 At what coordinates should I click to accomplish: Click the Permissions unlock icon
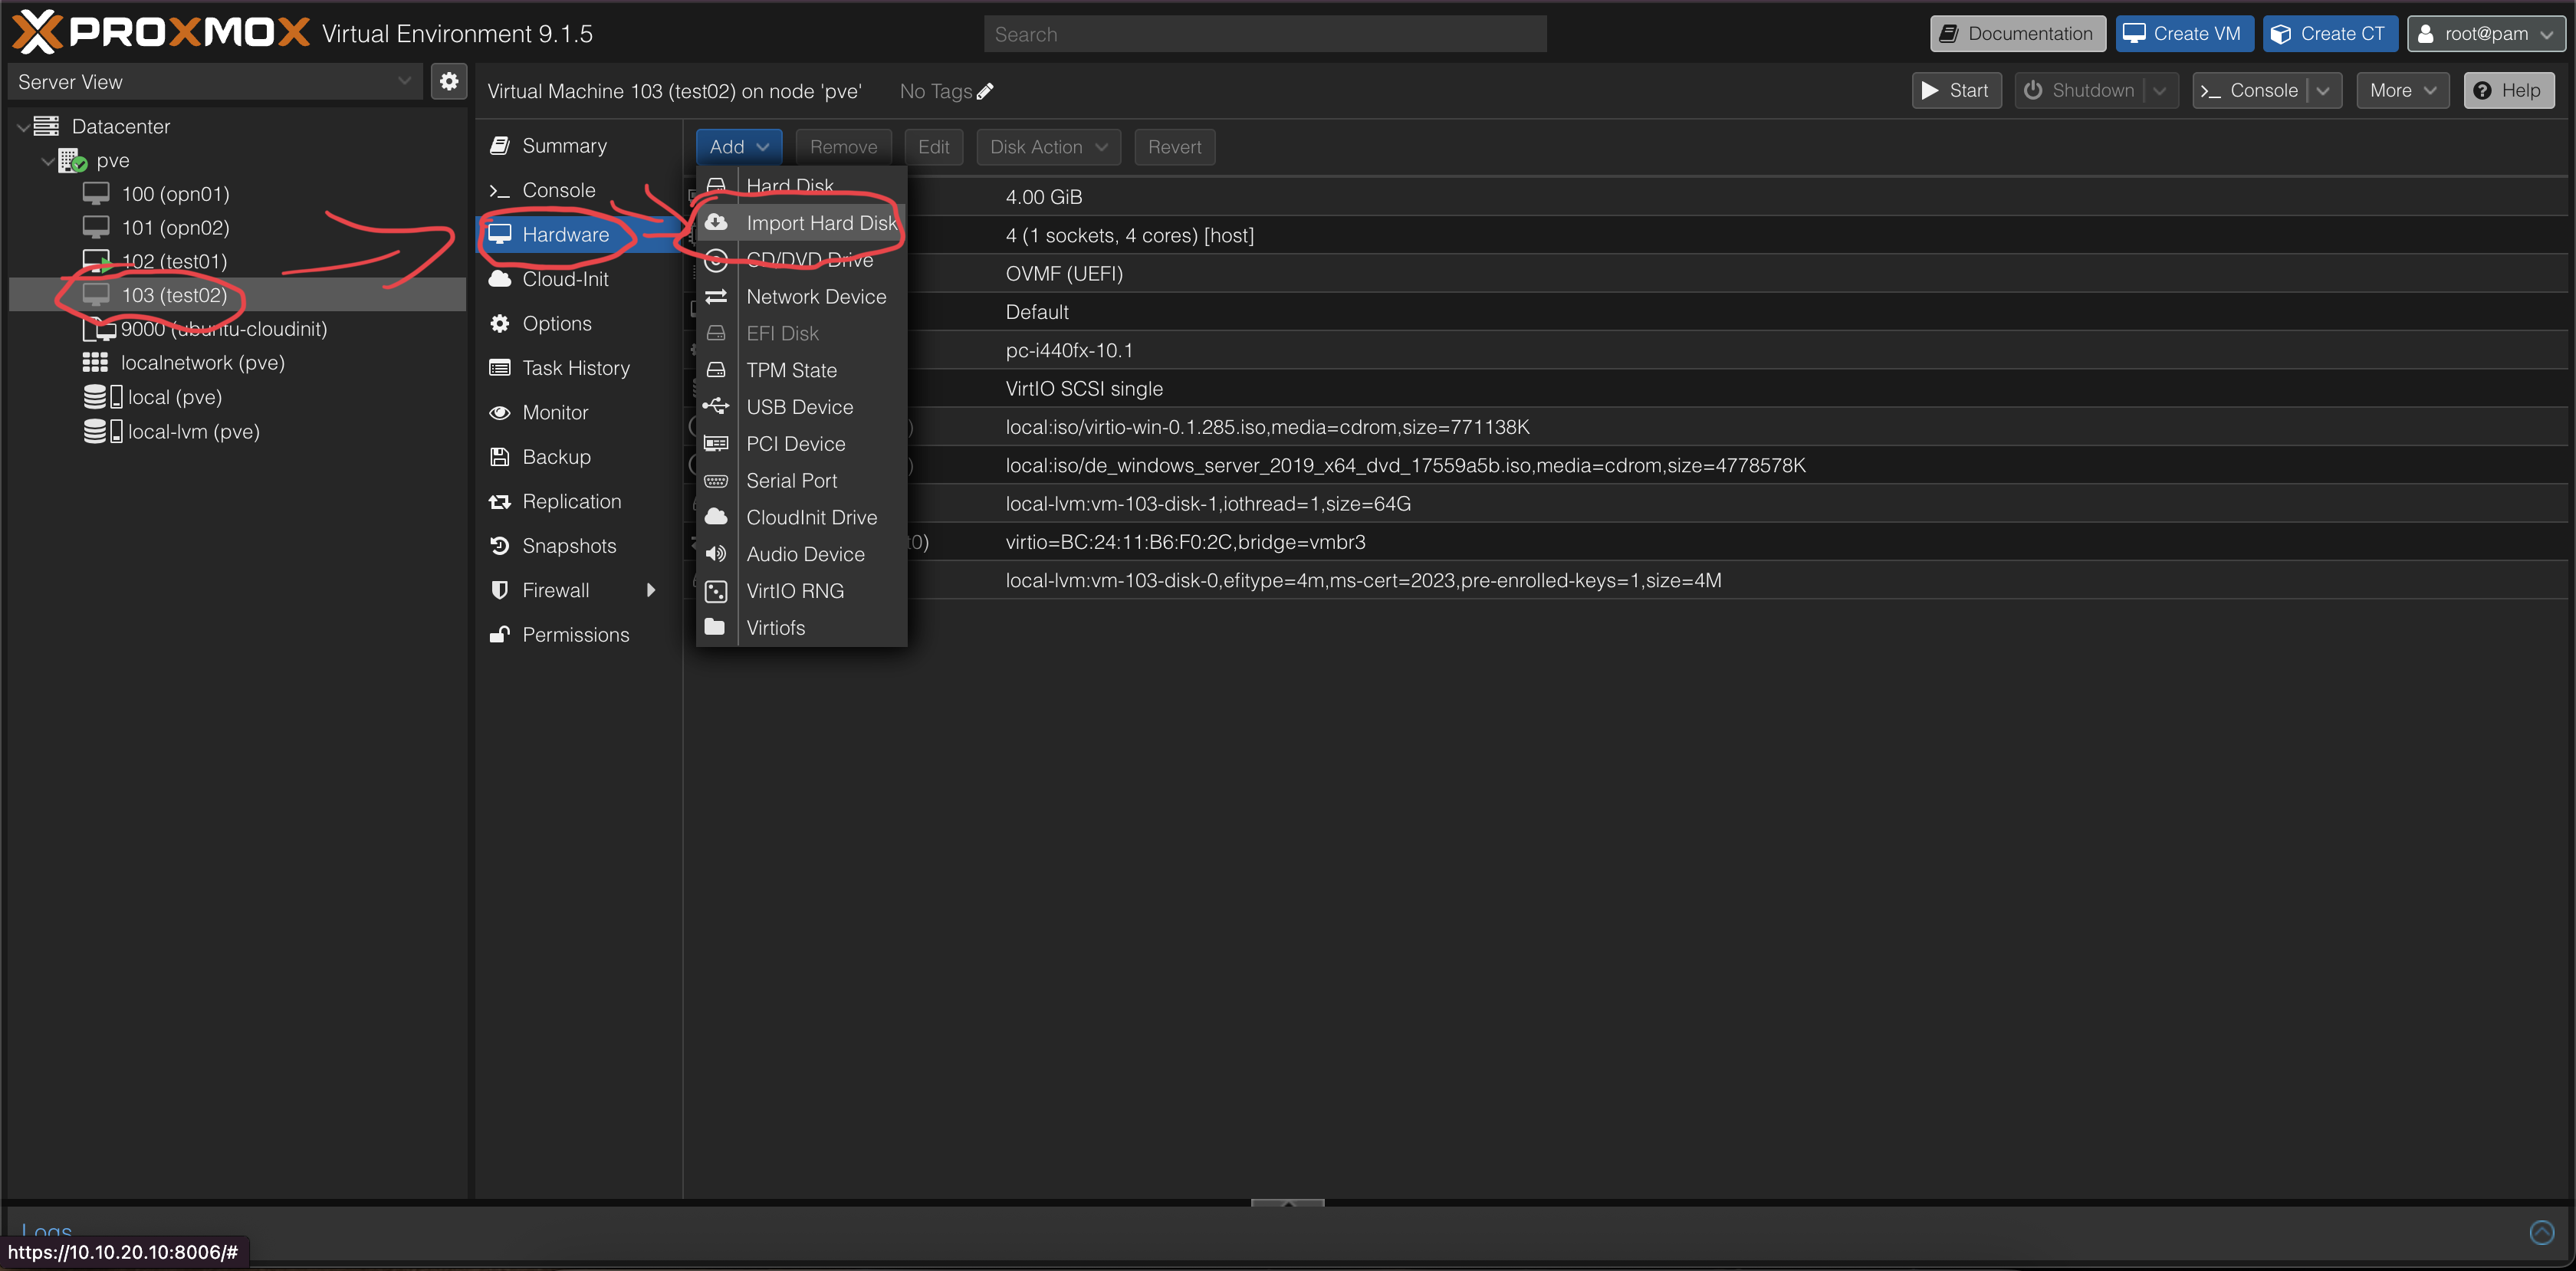(500, 634)
